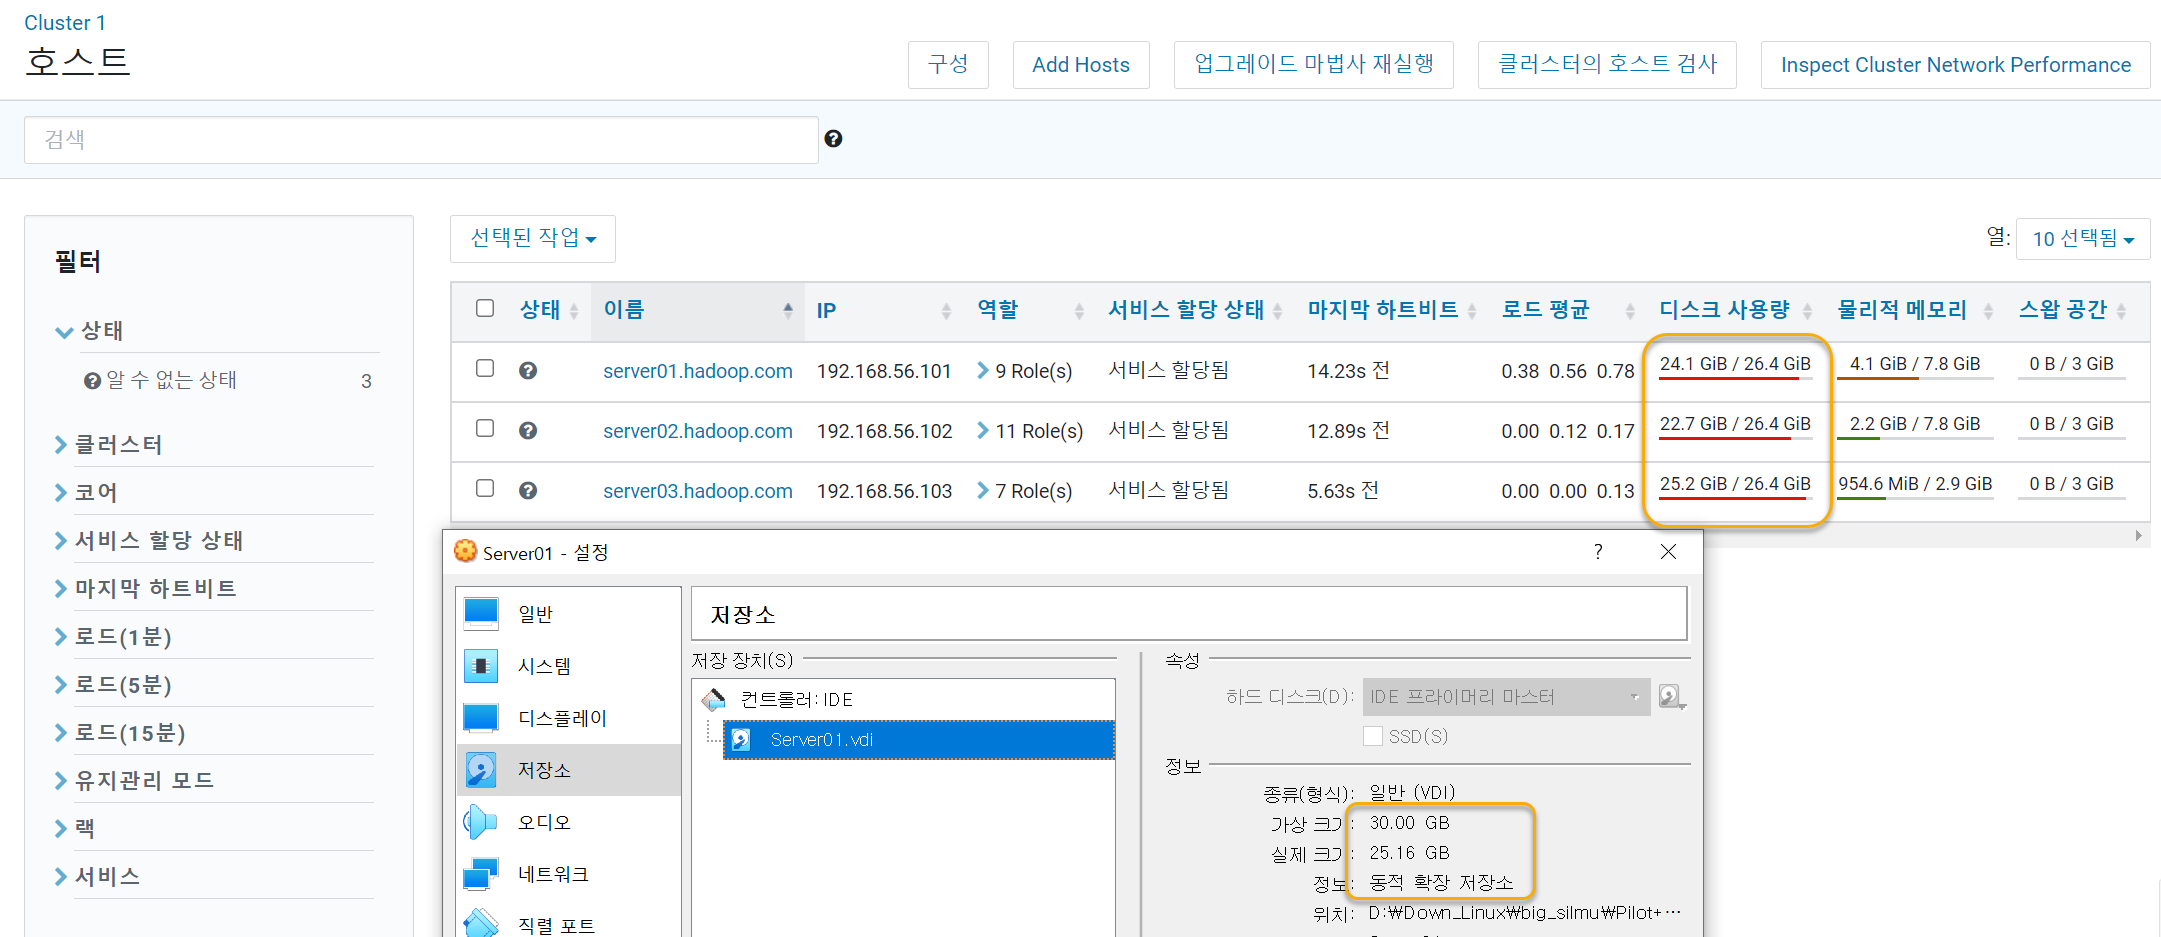This screenshot has width=2161, height=937.
Task: Focus the 검색 search field
Action: tap(421, 140)
